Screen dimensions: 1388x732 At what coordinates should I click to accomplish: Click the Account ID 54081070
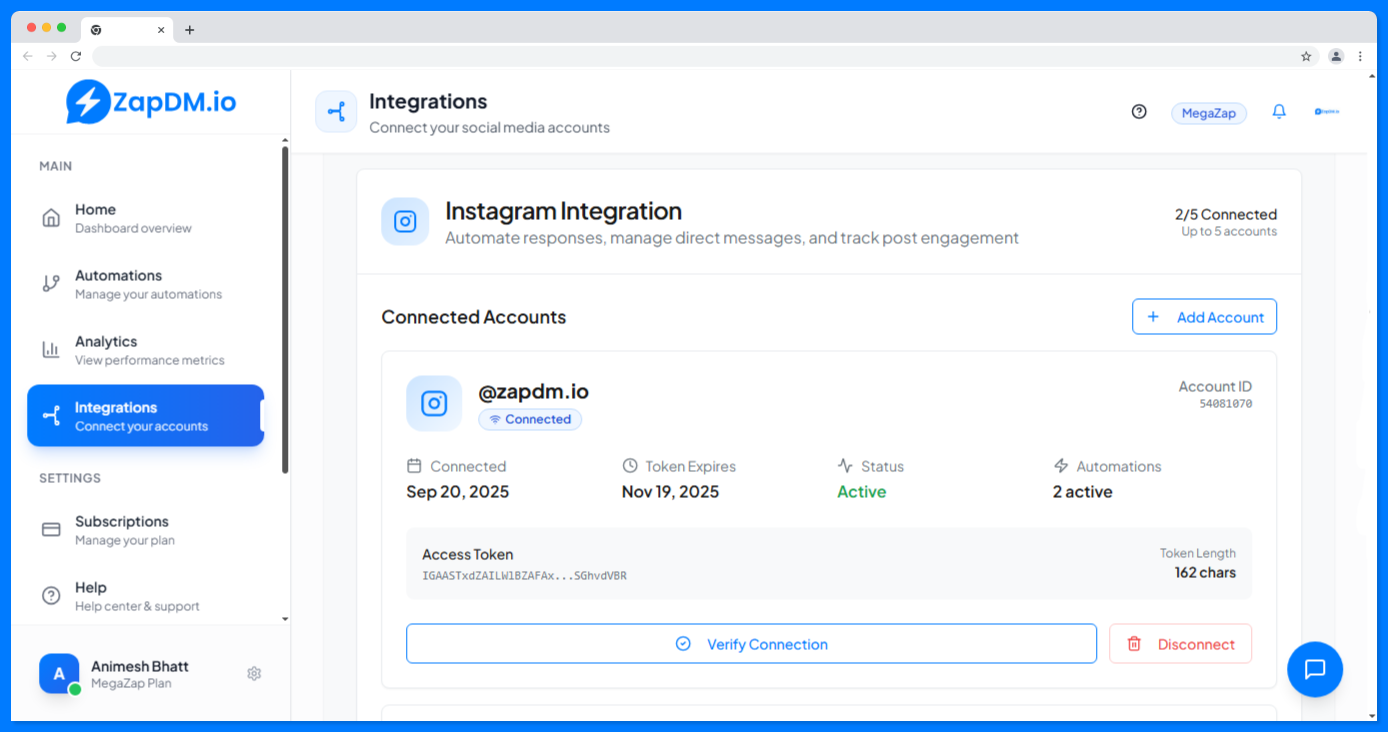(1226, 404)
